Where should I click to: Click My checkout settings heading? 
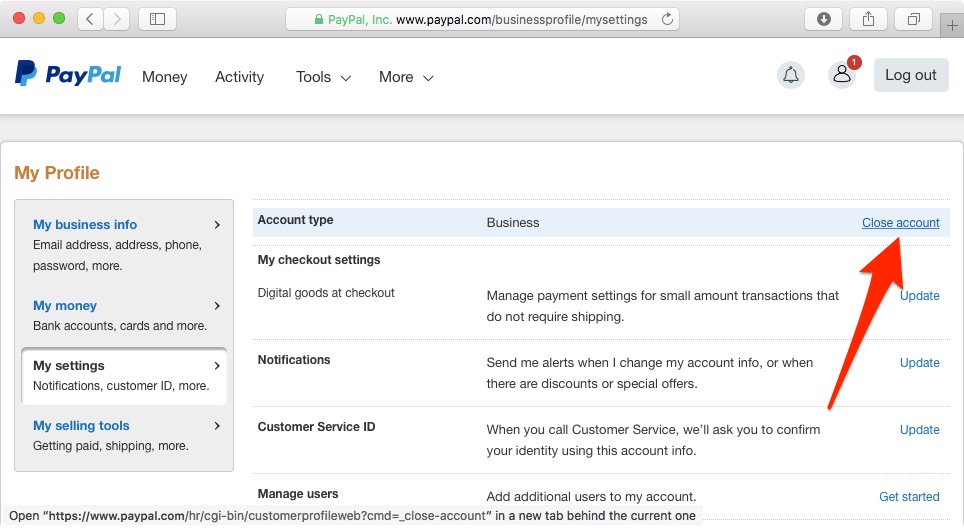(318, 259)
